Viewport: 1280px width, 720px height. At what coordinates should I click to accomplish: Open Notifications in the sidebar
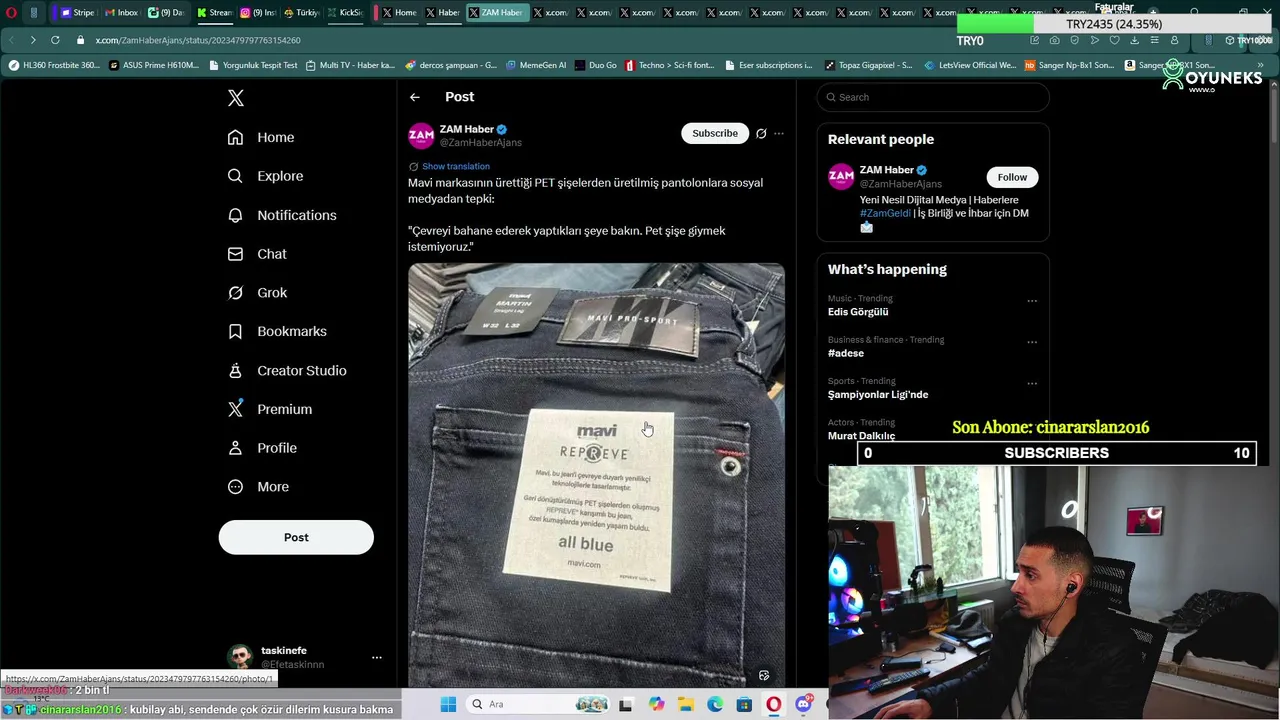[282, 215]
